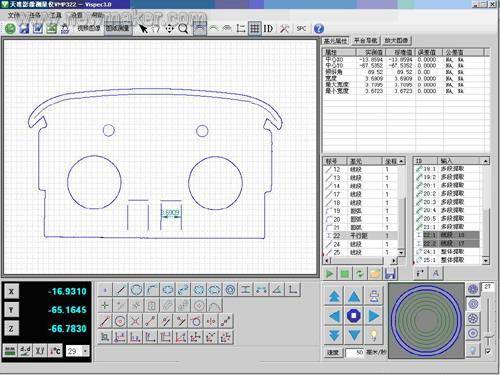The image size is (500, 375).
Task: Click the ID toolbar button
Action: tap(268, 29)
